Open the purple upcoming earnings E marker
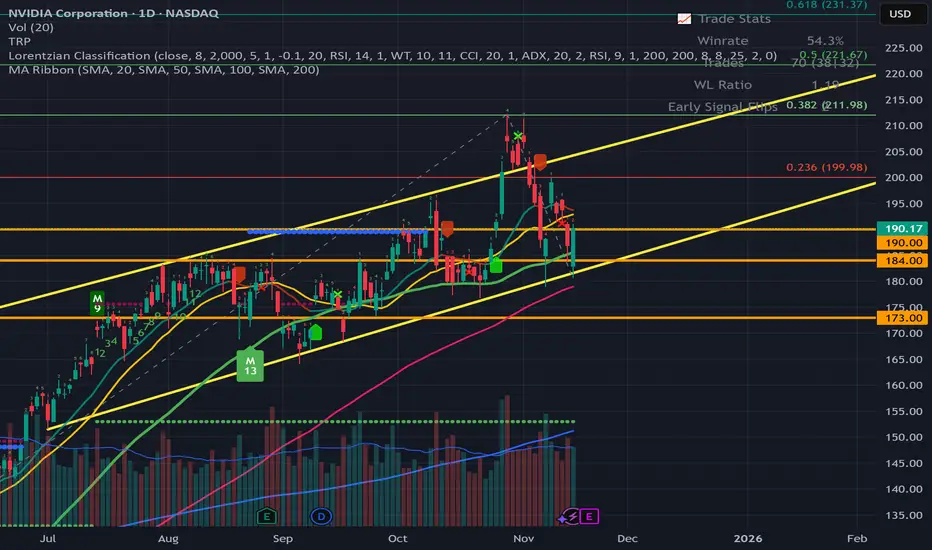 coord(589,516)
